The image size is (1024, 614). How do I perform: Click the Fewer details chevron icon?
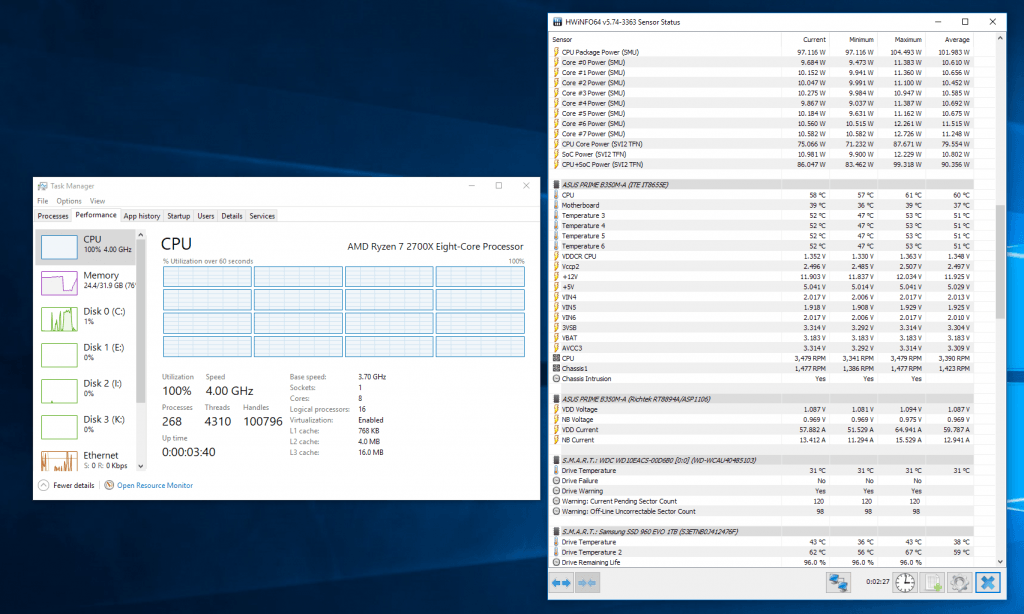coord(44,485)
